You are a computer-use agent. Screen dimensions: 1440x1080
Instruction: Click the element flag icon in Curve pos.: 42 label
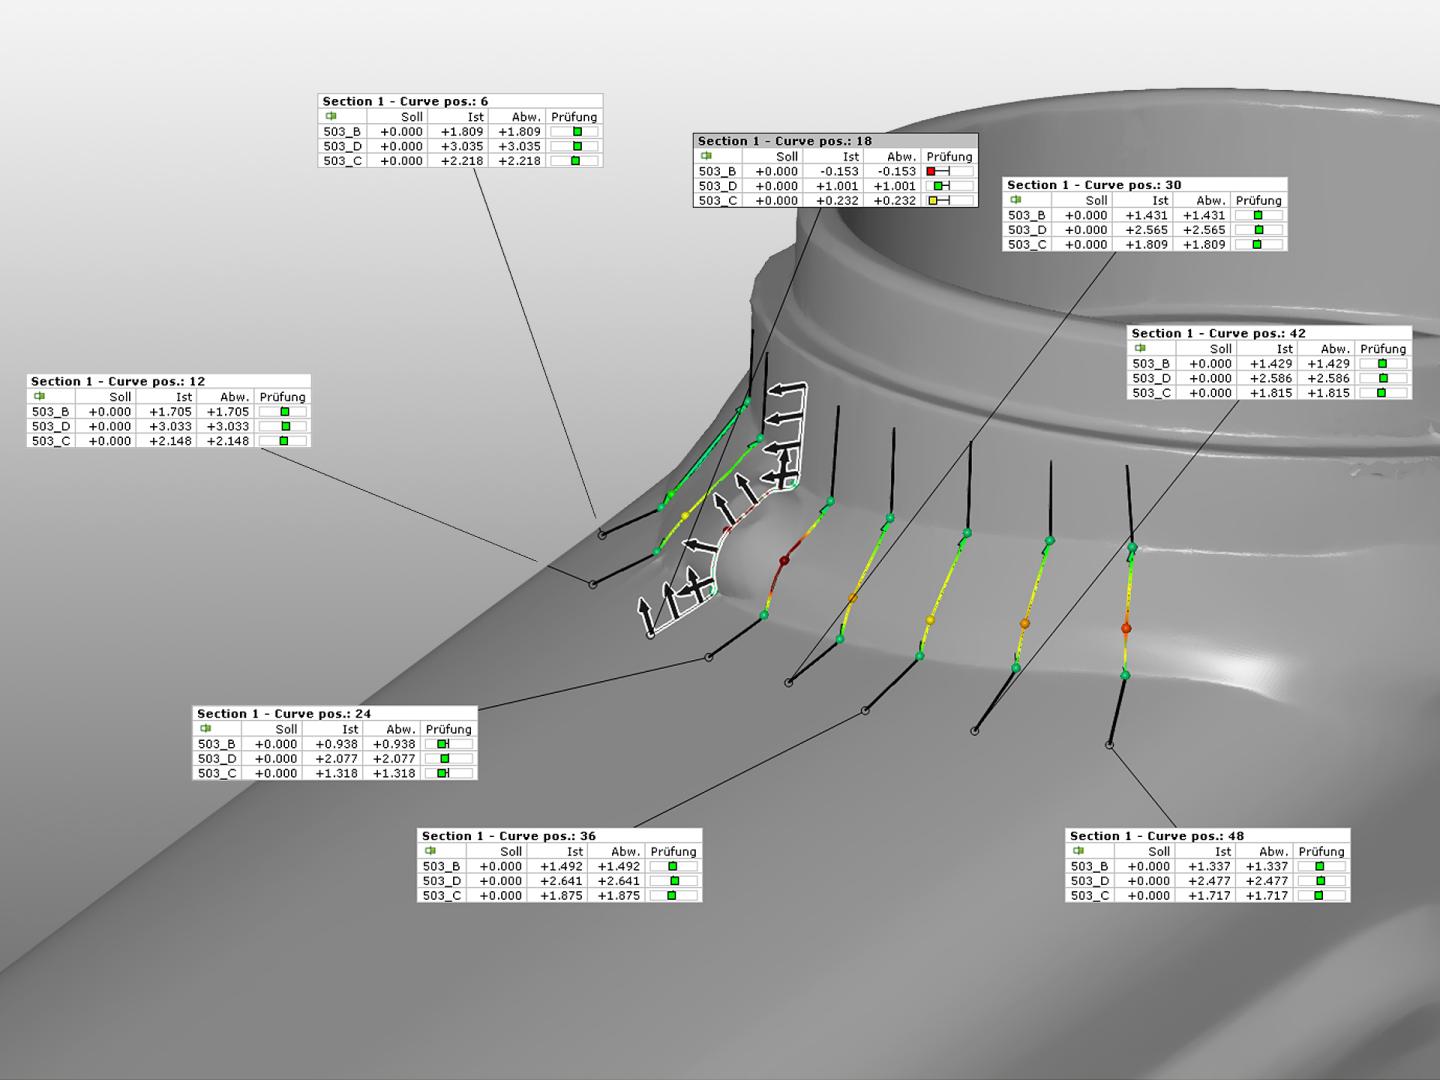tap(1142, 349)
